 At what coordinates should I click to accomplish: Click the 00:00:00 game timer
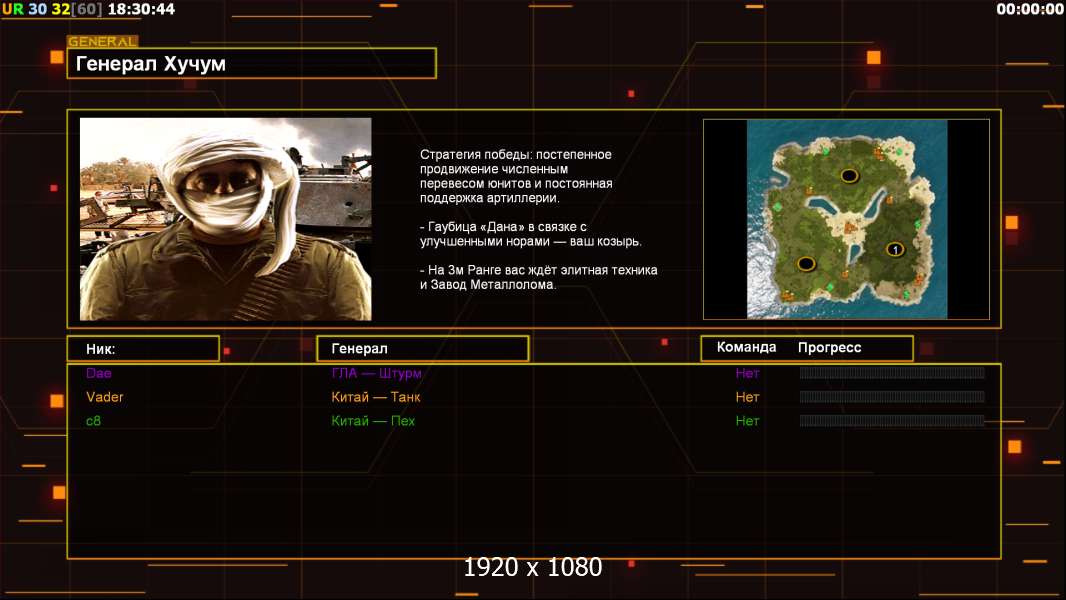pos(1030,9)
